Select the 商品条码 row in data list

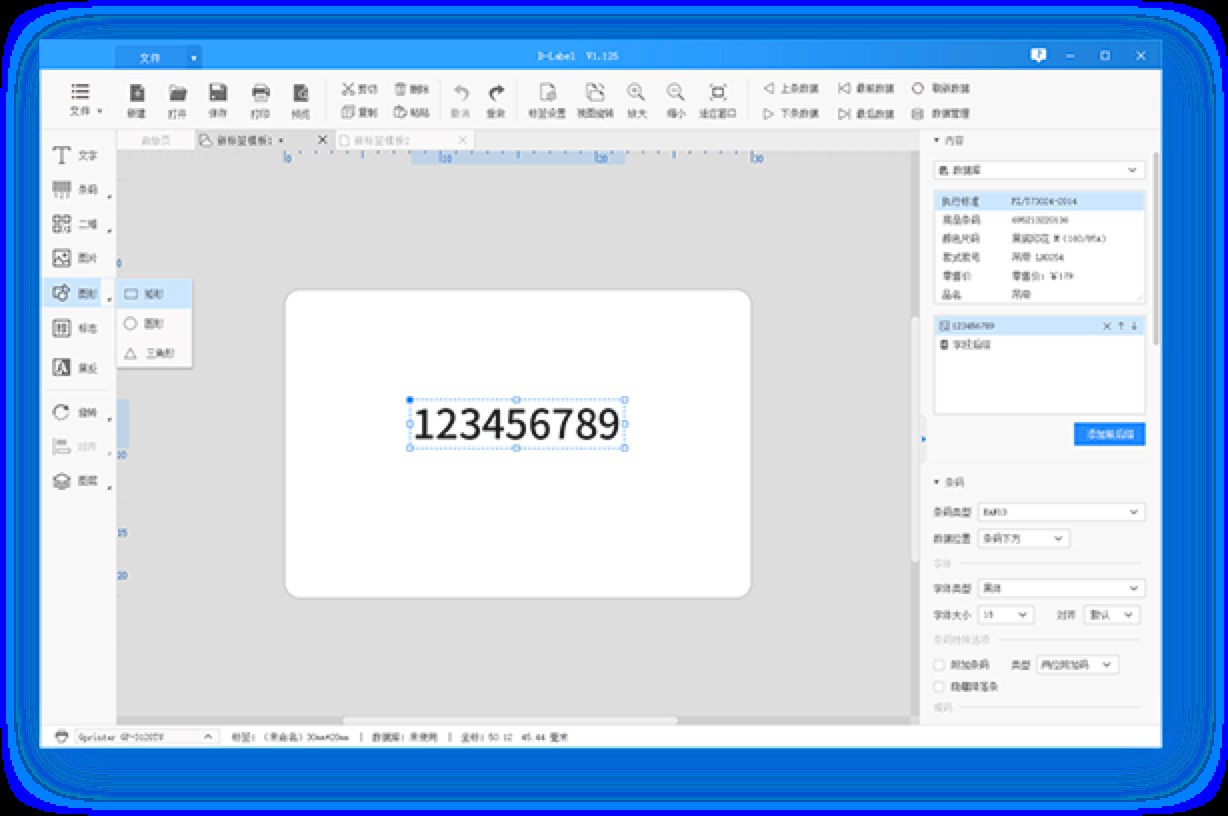1038,220
